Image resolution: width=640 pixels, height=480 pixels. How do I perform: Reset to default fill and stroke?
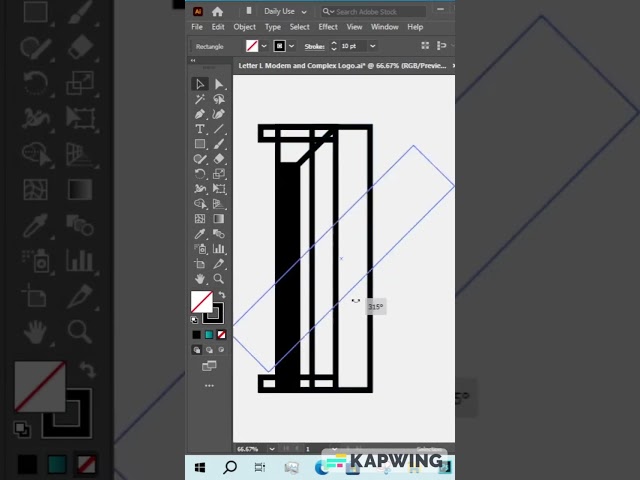pos(194,320)
